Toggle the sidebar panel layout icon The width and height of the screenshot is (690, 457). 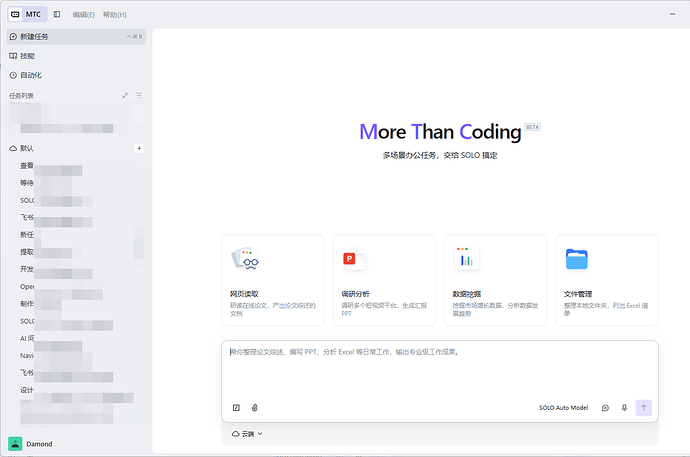click(57, 15)
